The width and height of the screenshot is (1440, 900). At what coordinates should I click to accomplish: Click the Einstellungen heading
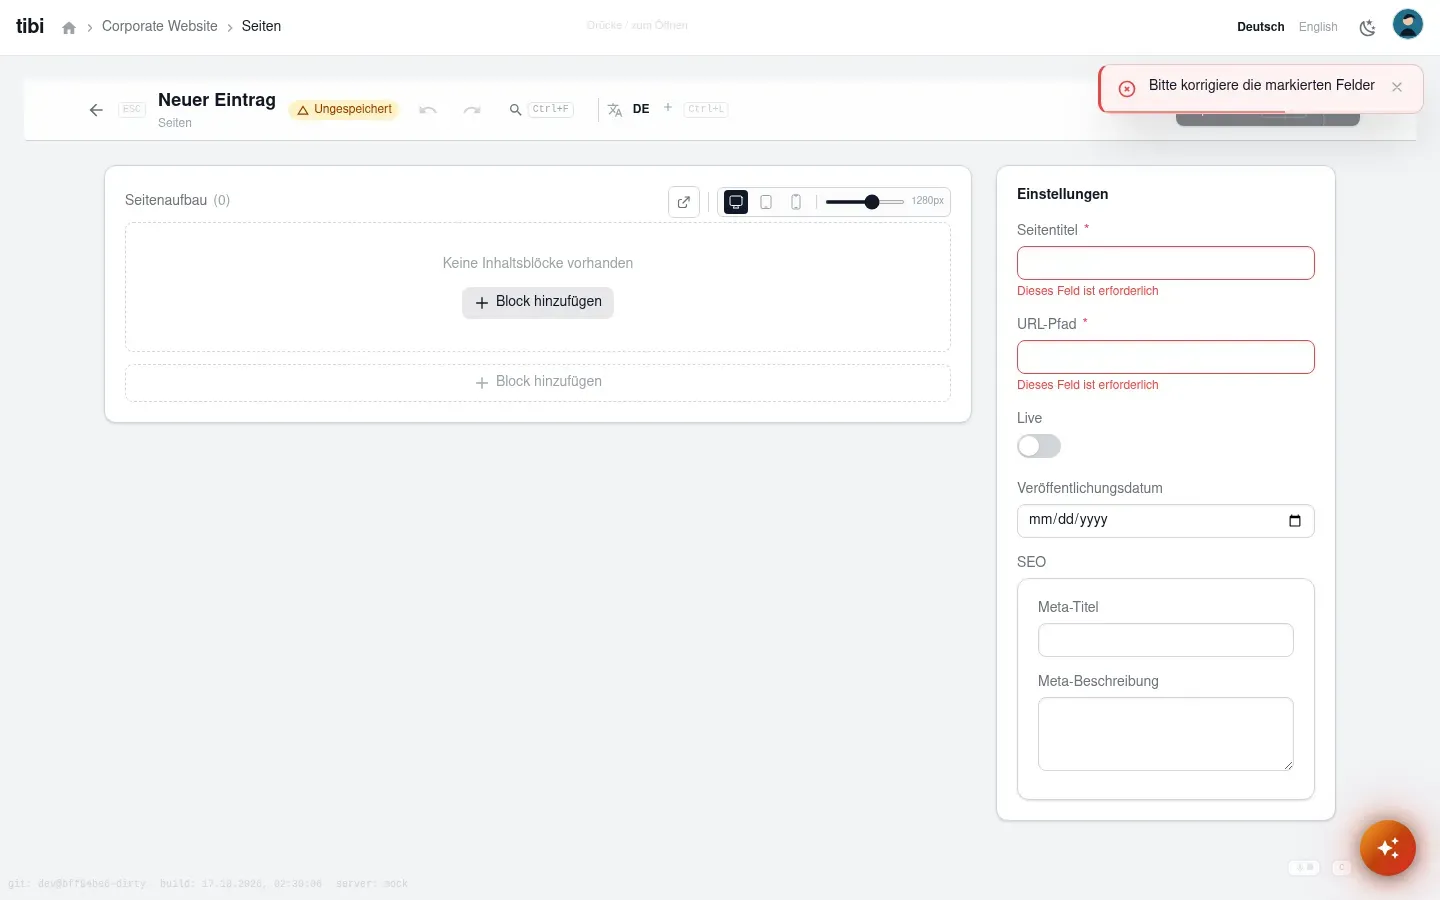1062,194
